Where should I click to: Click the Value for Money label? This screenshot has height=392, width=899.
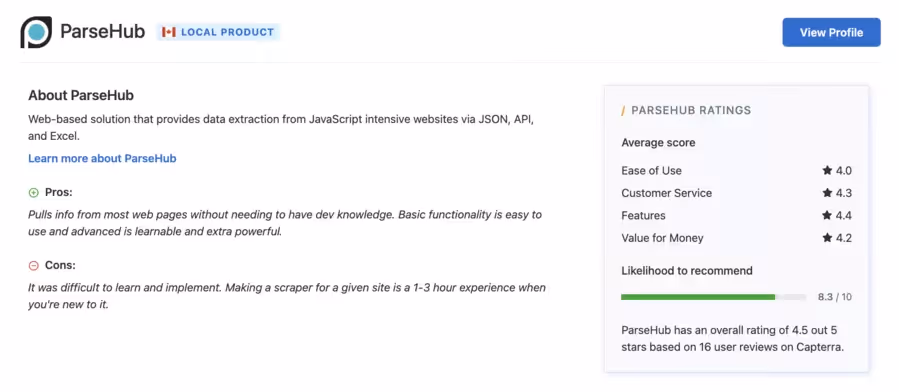662,238
